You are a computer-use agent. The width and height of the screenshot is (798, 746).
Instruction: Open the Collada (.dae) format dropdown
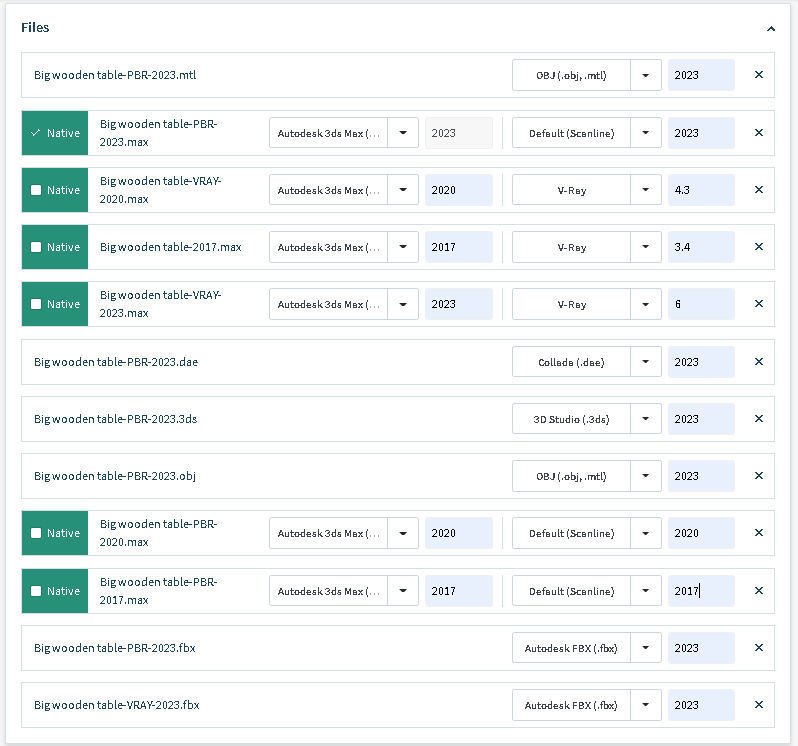(646, 362)
